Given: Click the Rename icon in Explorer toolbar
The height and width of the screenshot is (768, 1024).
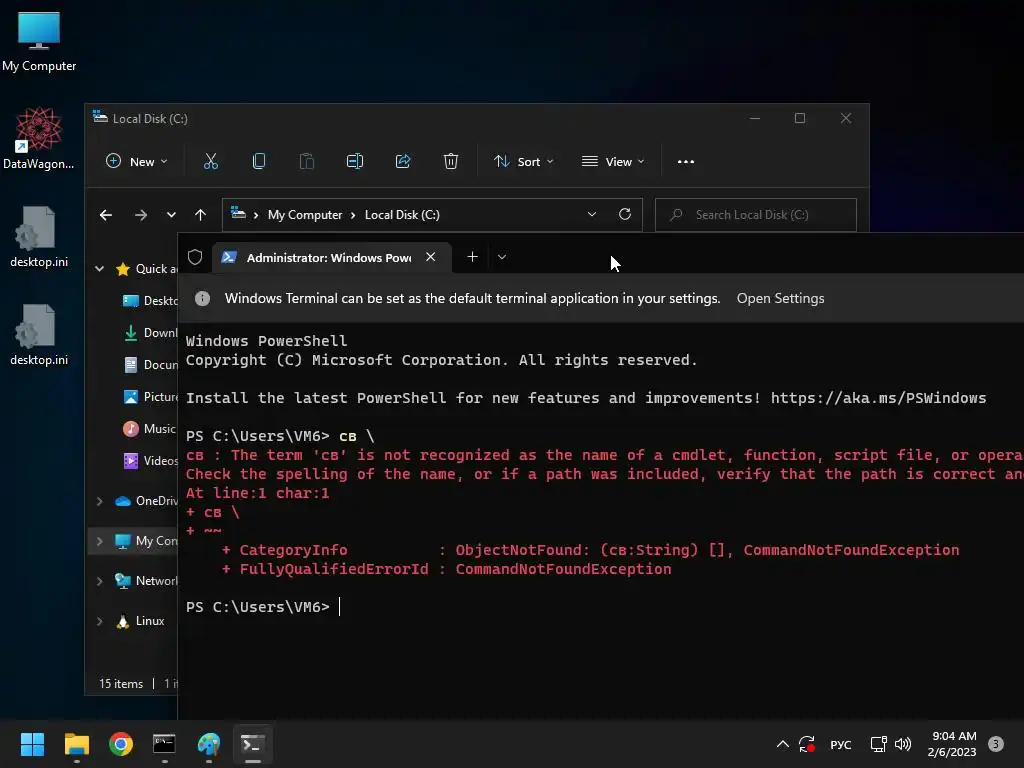Looking at the screenshot, I should point(355,161).
